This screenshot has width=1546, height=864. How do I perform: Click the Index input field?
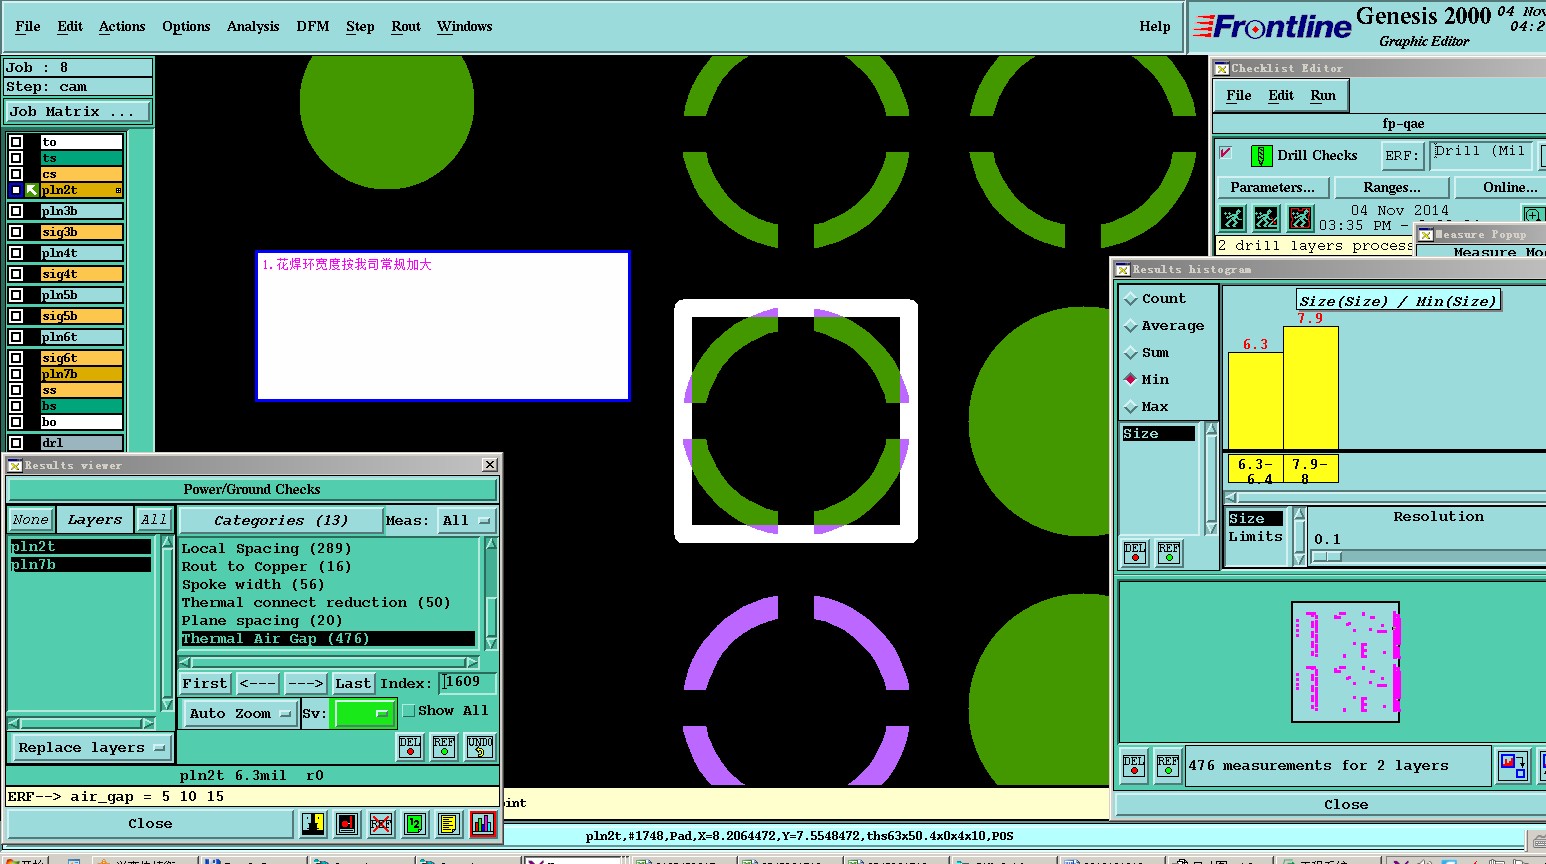tap(468, 683)
